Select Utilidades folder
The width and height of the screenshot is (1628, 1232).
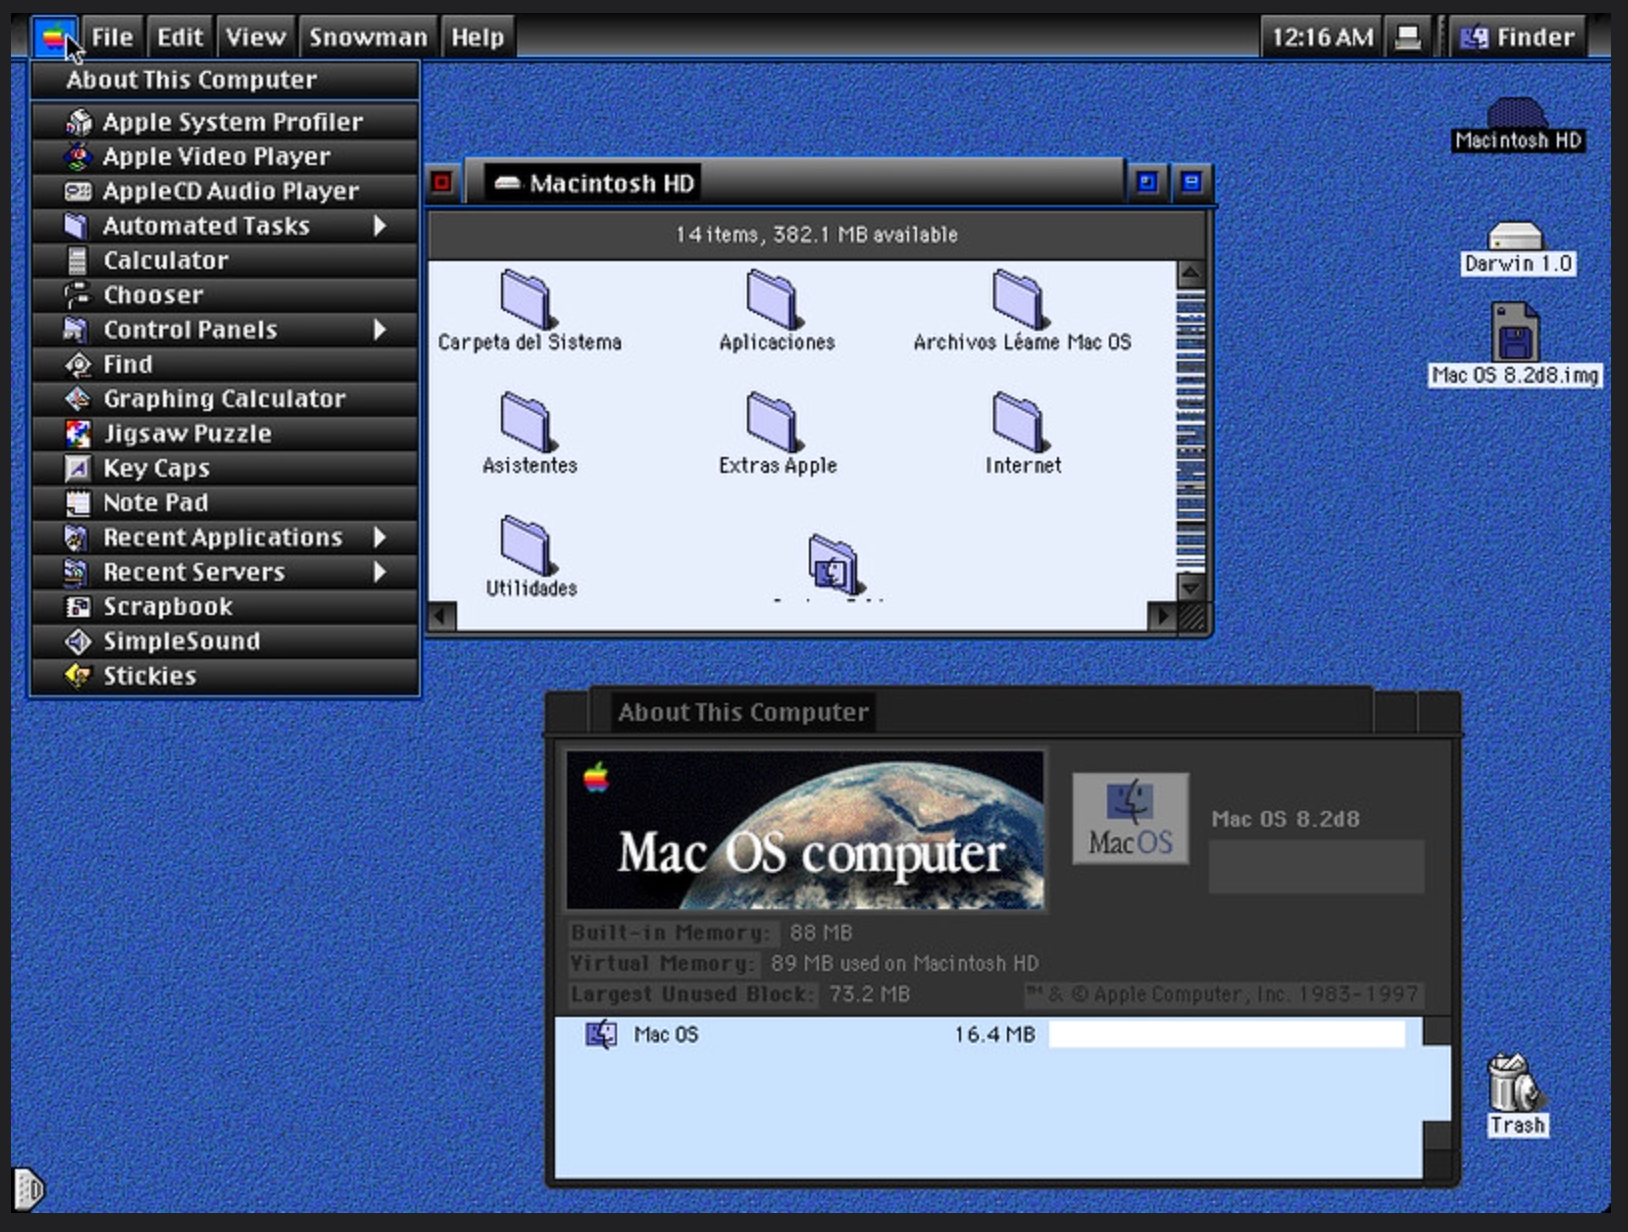[530, 557]
